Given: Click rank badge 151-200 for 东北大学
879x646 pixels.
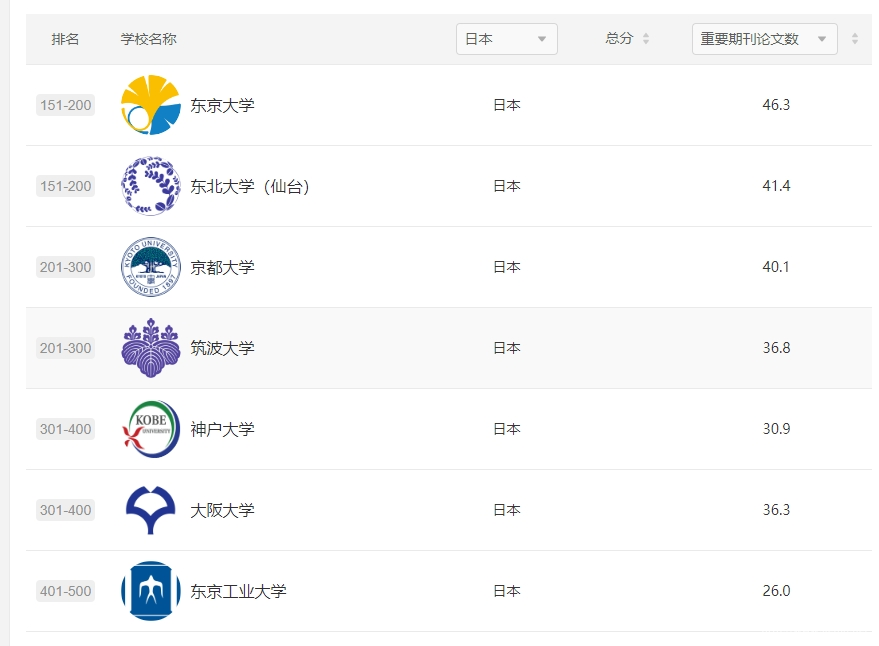Looking at the screenshot, I should [x=66, y=186].
